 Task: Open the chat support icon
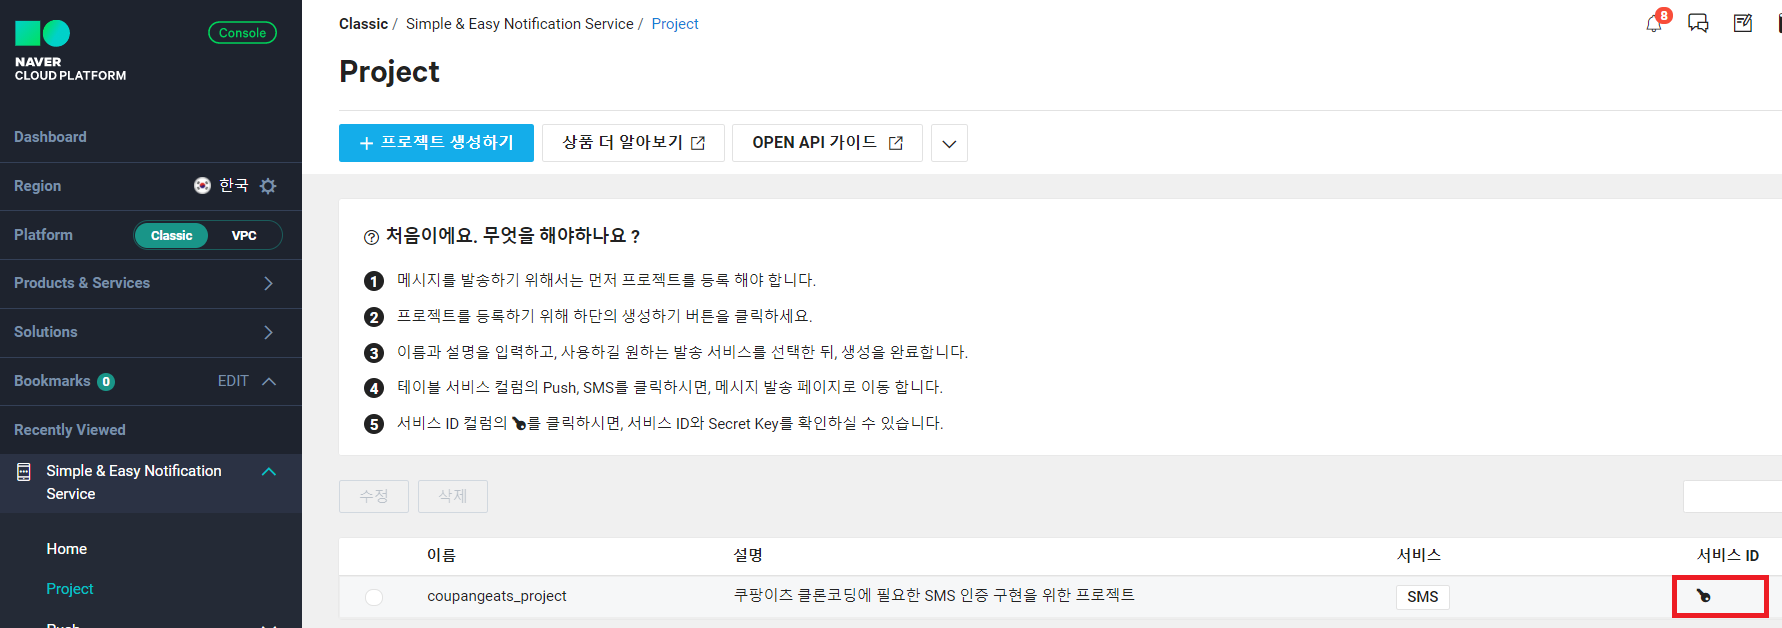pyautogui.click(x=1698, y=23)
